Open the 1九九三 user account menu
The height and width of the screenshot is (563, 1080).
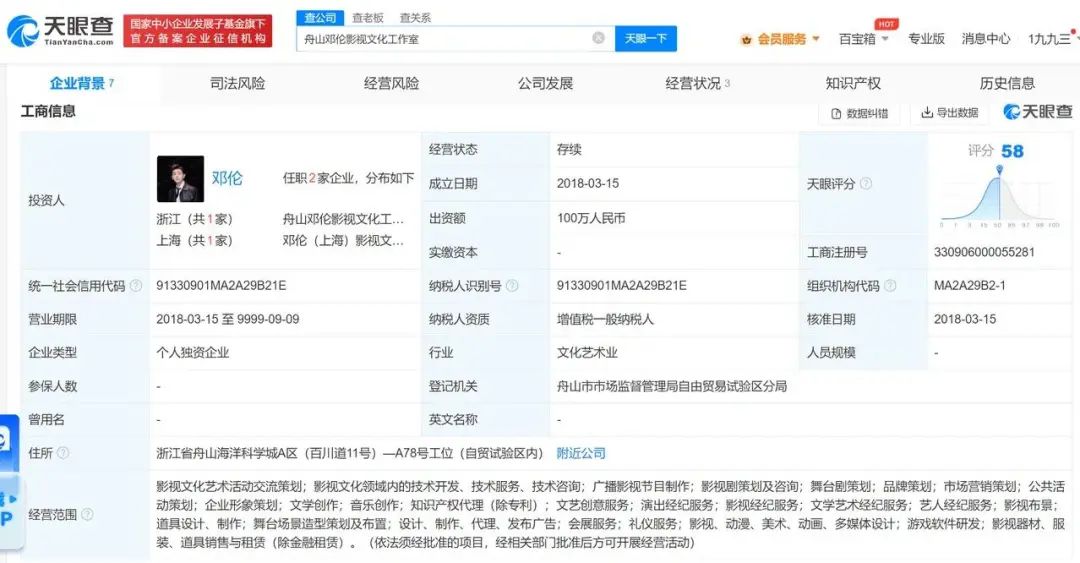[1052, 39]
